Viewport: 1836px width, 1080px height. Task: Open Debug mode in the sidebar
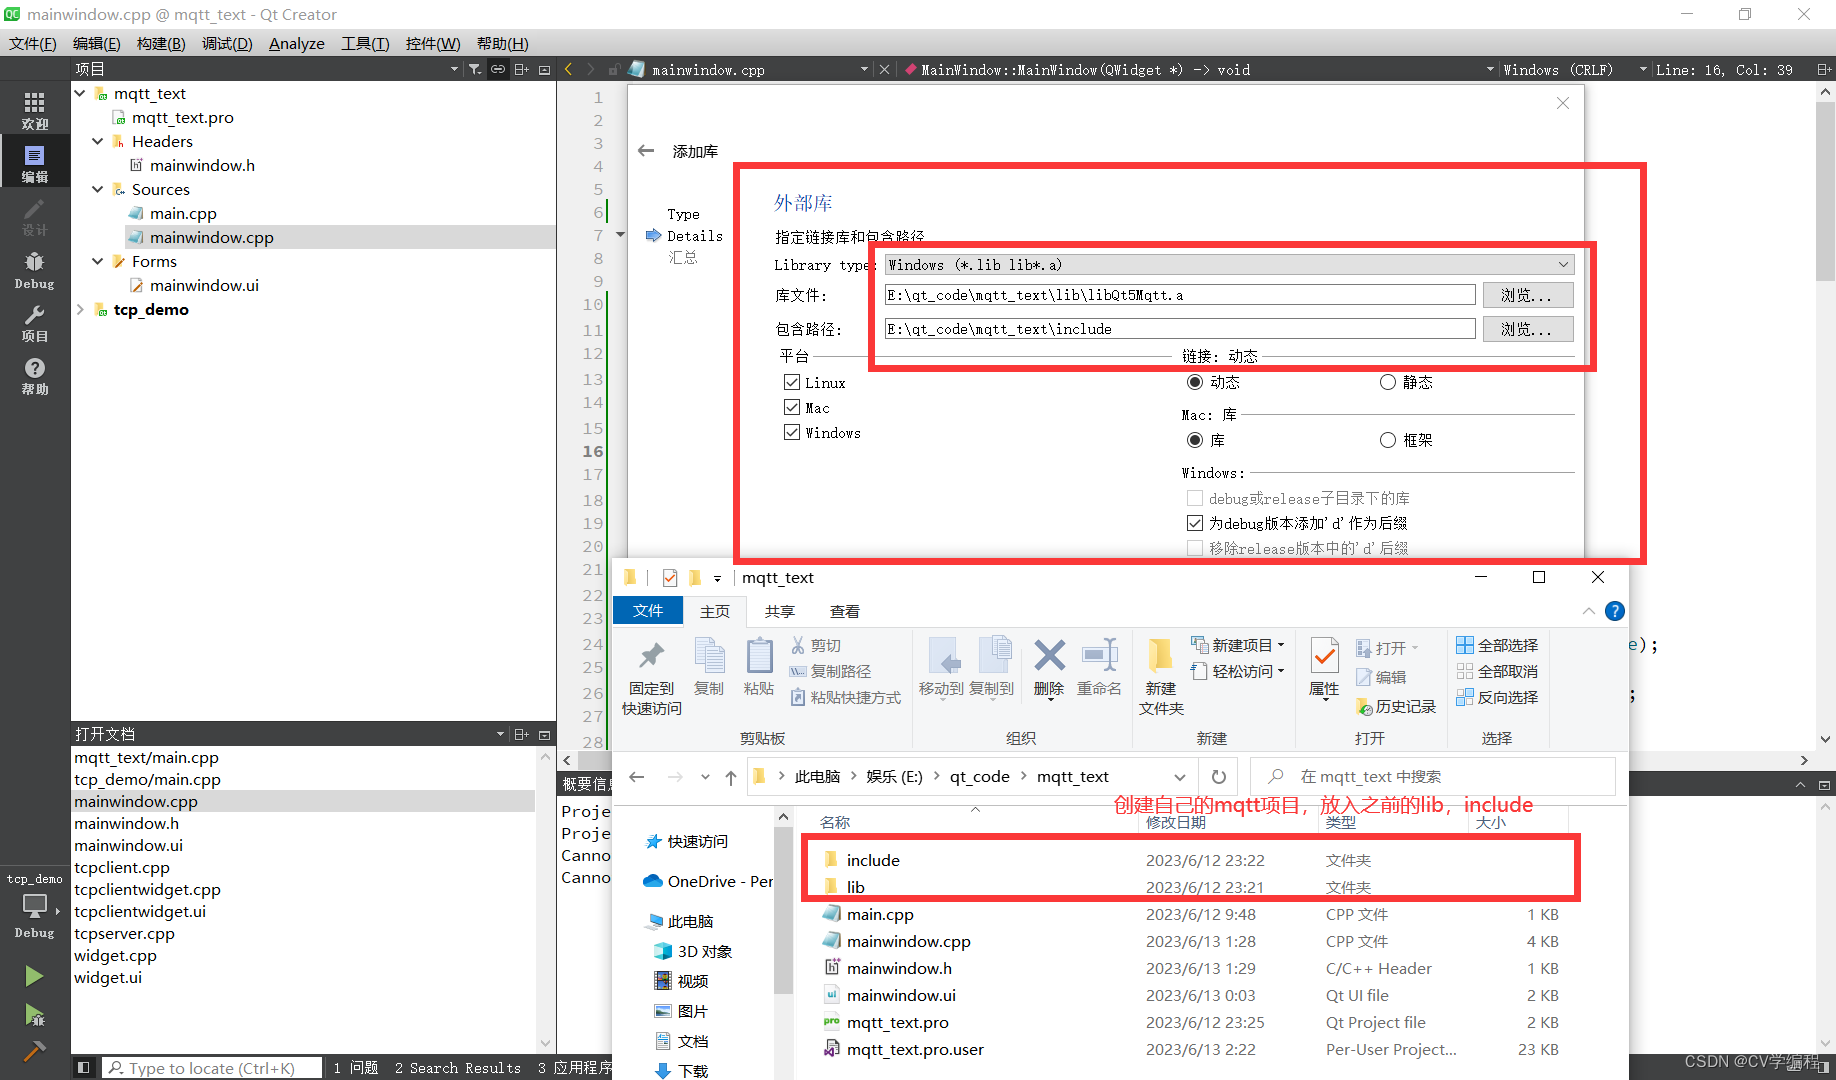pos(33,265)
